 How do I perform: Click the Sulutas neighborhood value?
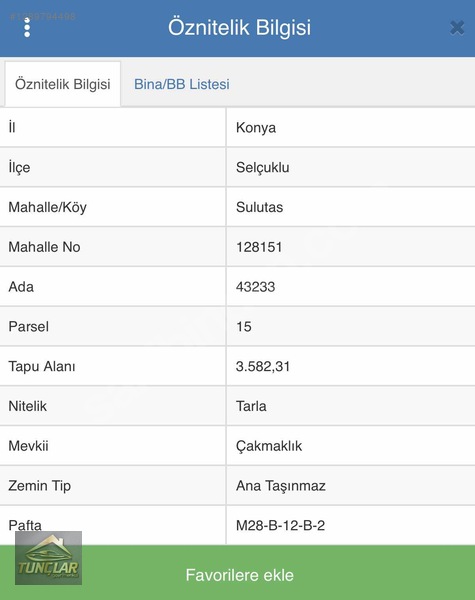260,207
